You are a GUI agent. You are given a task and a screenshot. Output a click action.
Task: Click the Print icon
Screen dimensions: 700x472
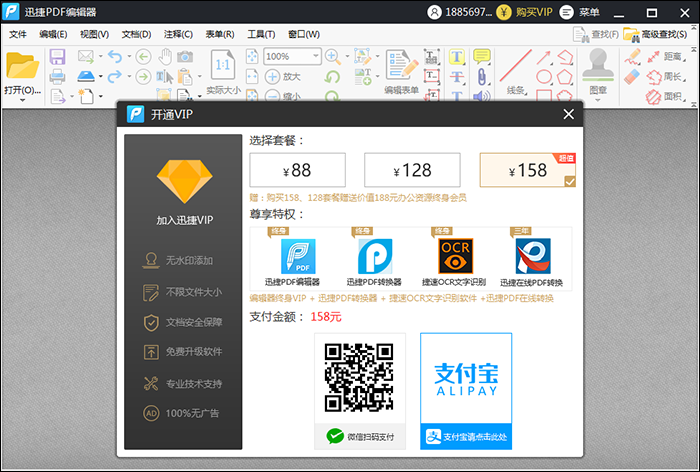[x=57, y=77]
